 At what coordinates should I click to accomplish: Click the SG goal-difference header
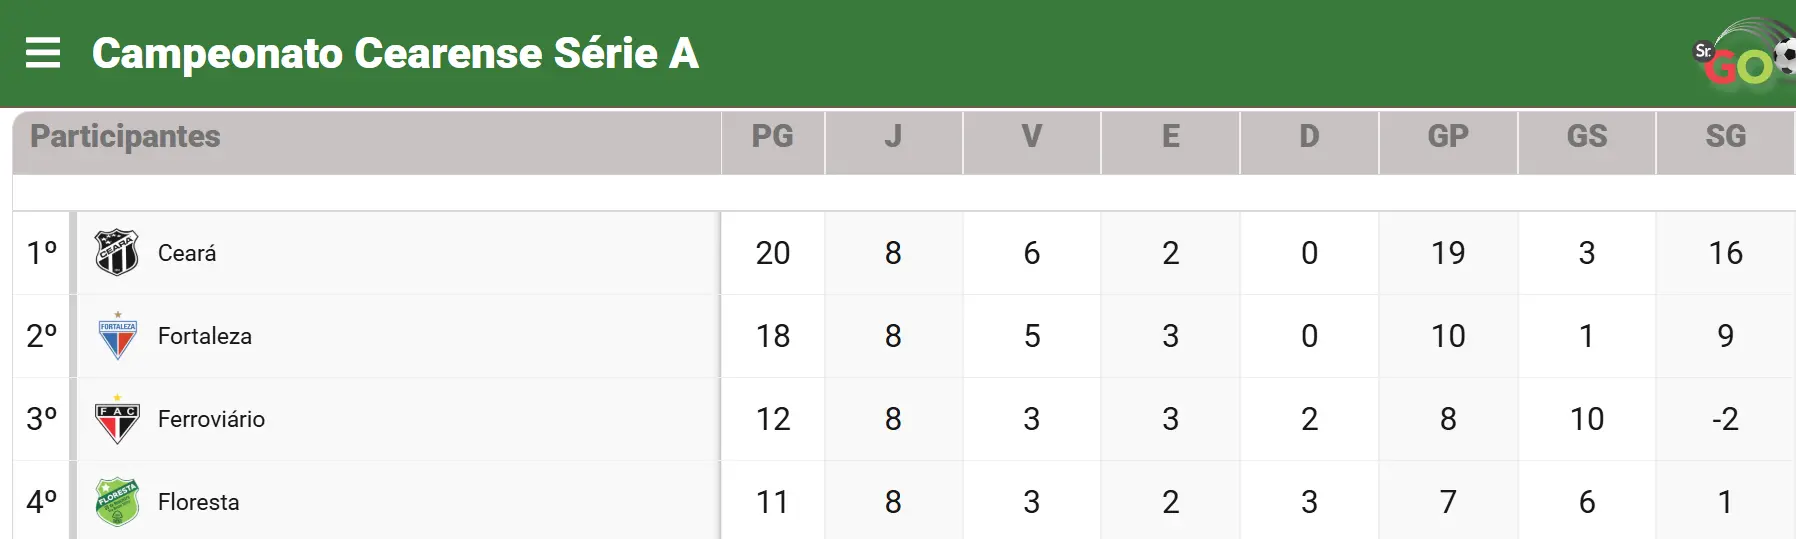[x=1725, y=136]
